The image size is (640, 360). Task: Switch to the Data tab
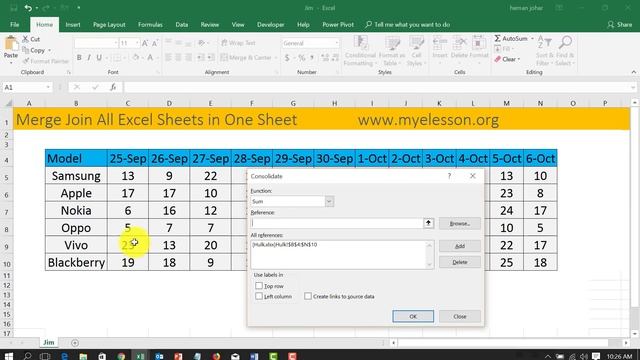click(182, 24)
